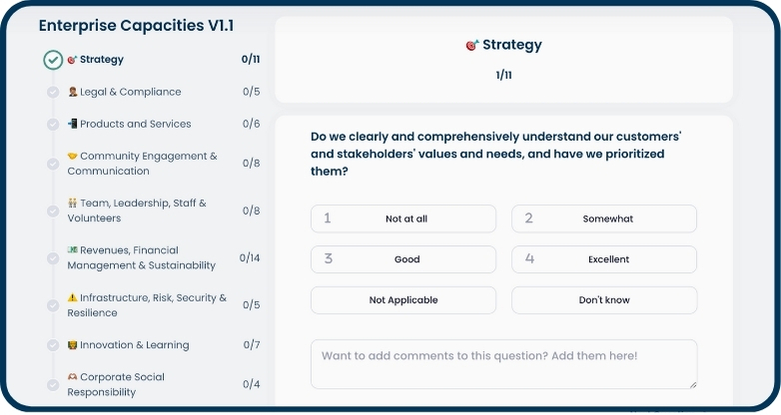Open the Strategy section in sidebar
Screen dimensions: 781x415
(101, 60)
